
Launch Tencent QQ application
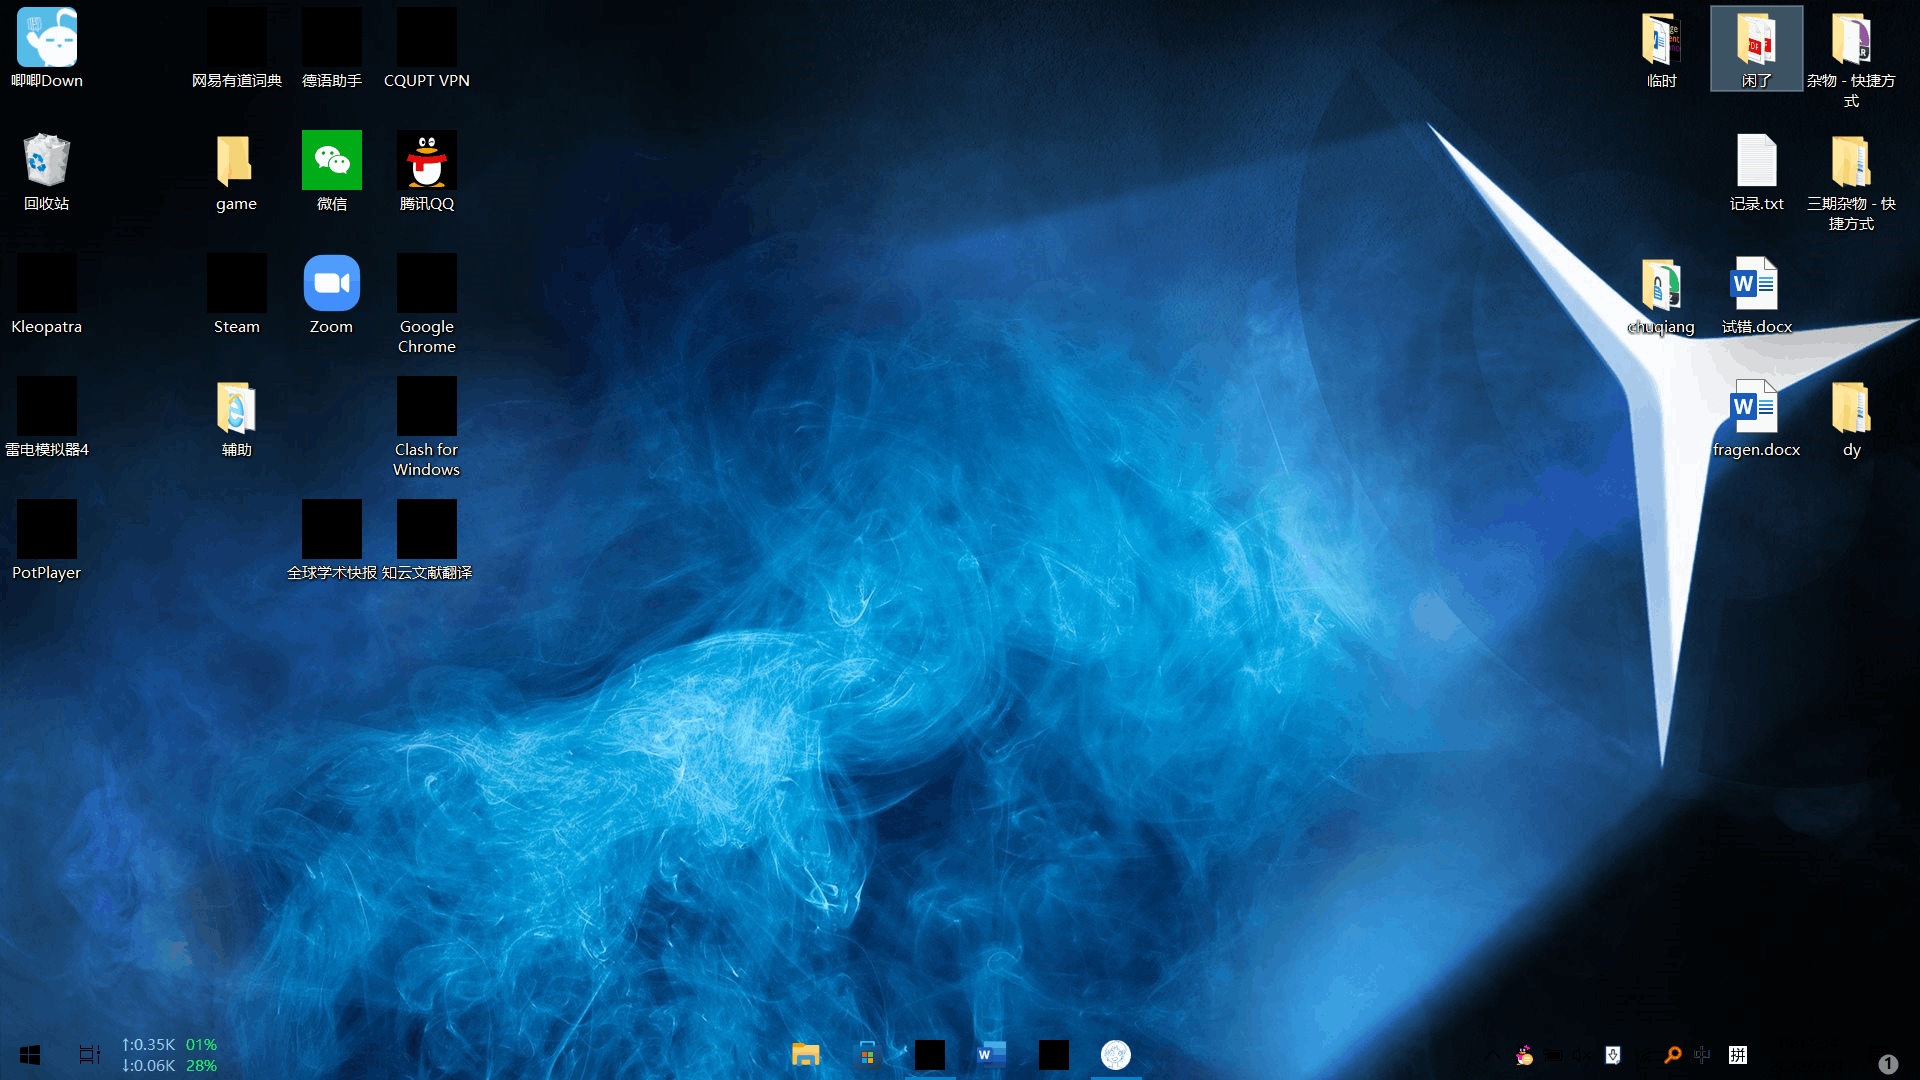(x=425, y=158)
